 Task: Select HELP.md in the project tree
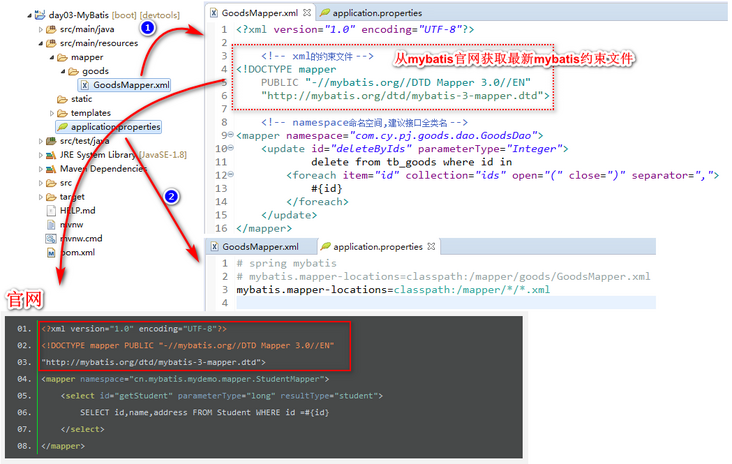tap(77, 211)
